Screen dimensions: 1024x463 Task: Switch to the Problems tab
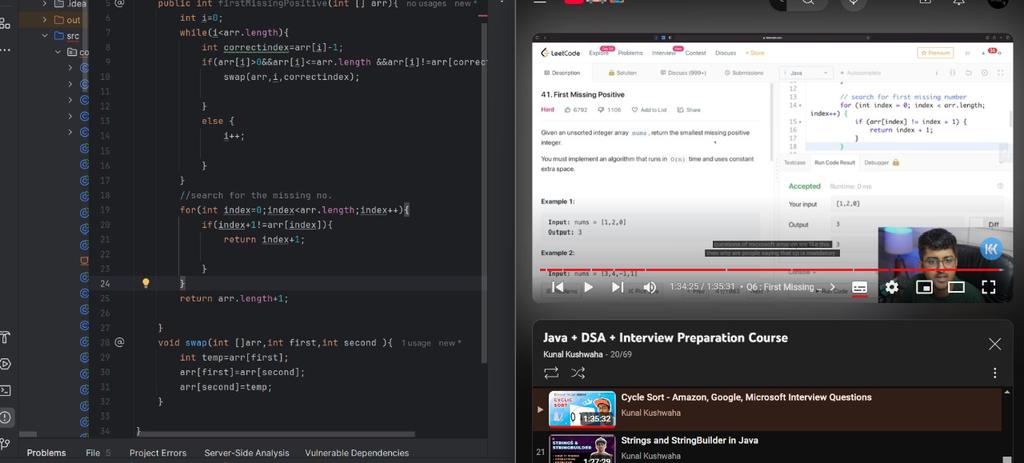[x=46, y=453]
